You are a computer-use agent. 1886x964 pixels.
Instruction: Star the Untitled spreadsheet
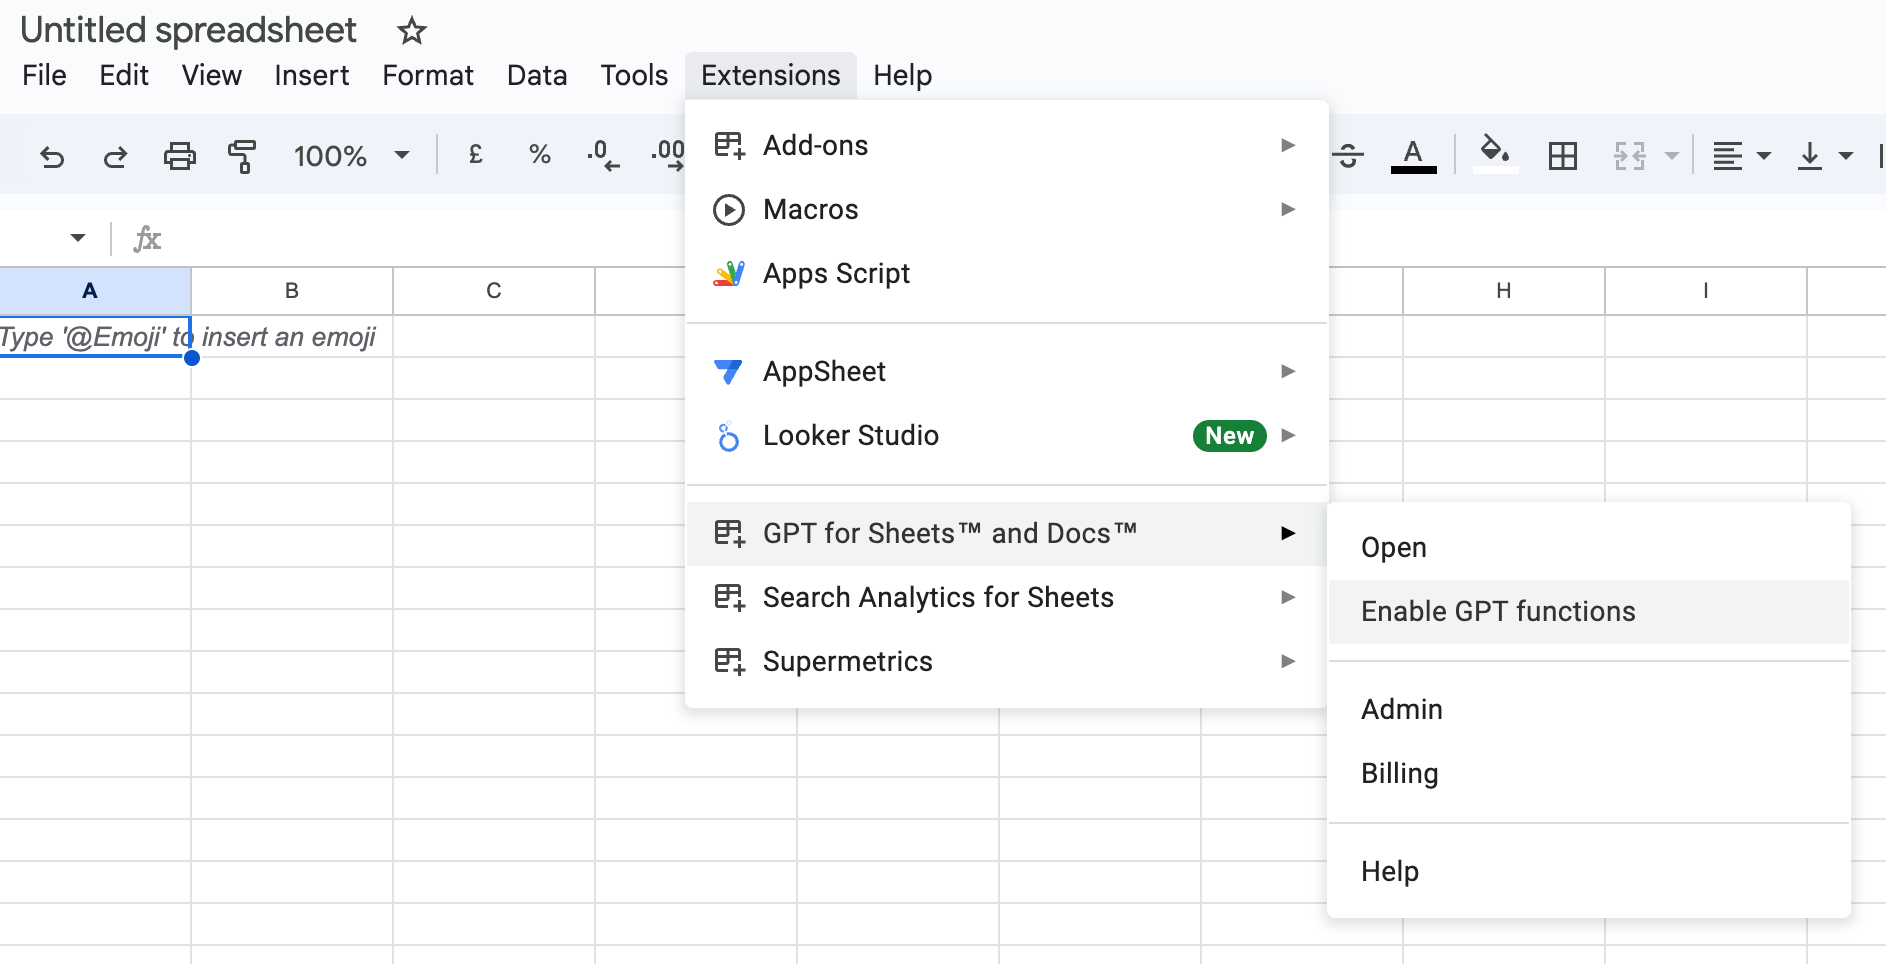(x=411, y=31)
